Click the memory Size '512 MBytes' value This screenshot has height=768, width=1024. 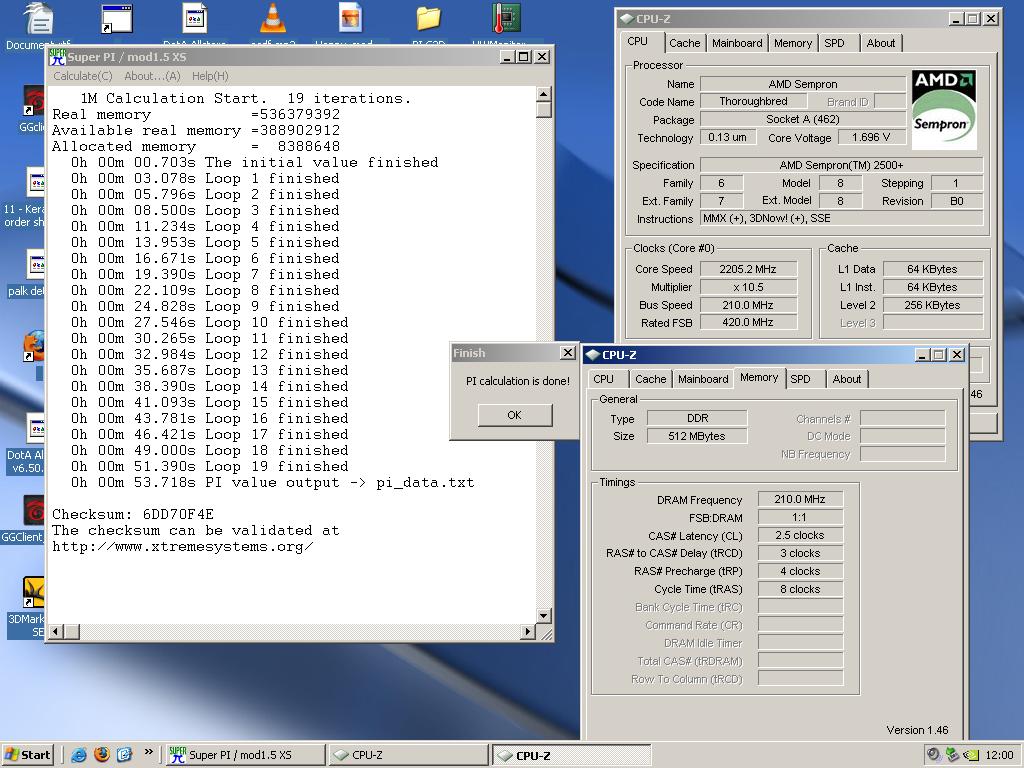point(697,436)
